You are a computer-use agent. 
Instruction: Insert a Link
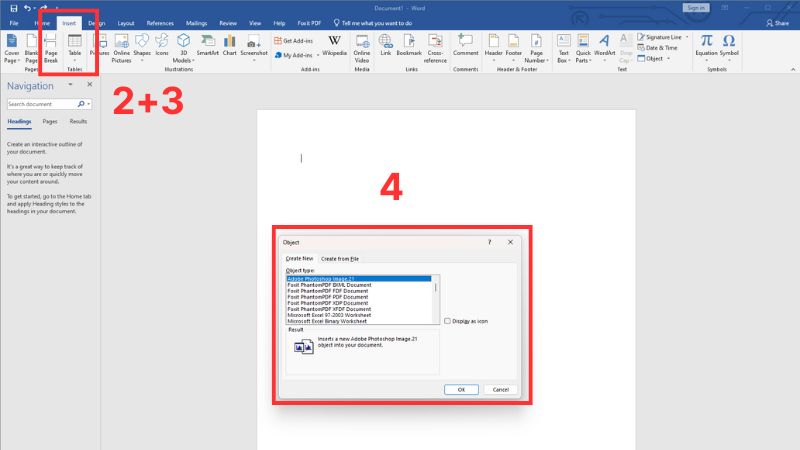(x=386, y=46)
